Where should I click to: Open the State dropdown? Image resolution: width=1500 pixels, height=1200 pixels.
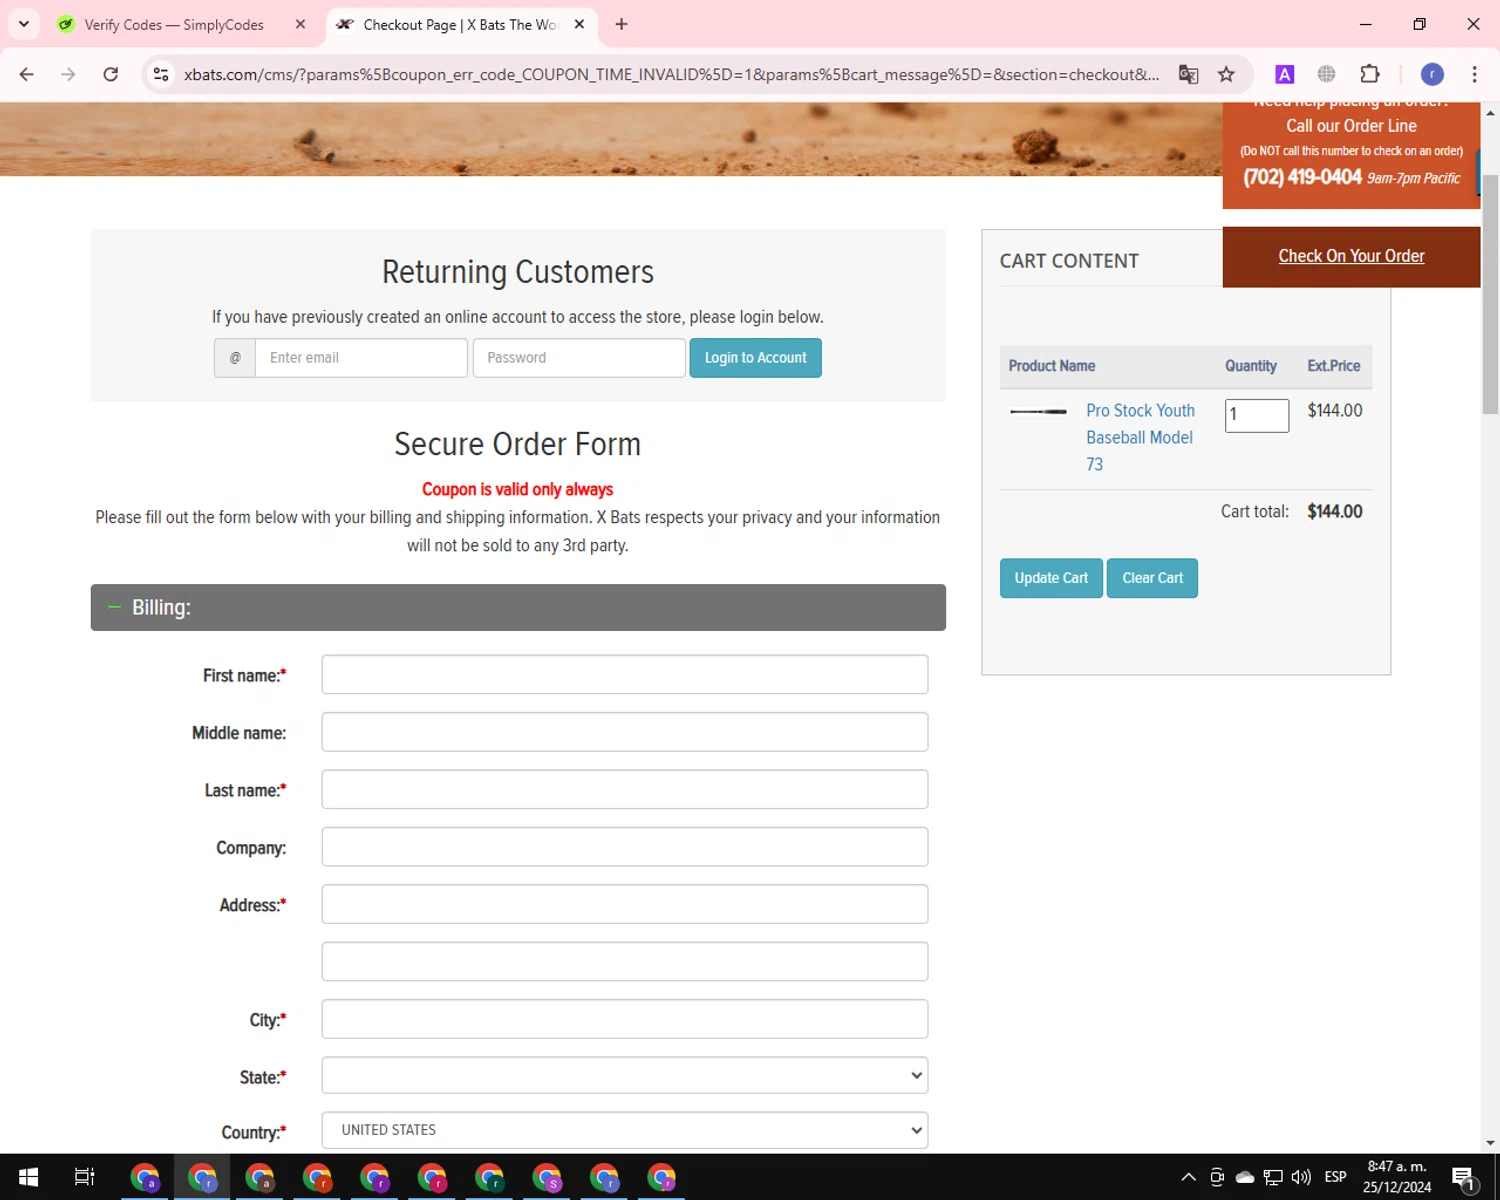click(625, 1076)
